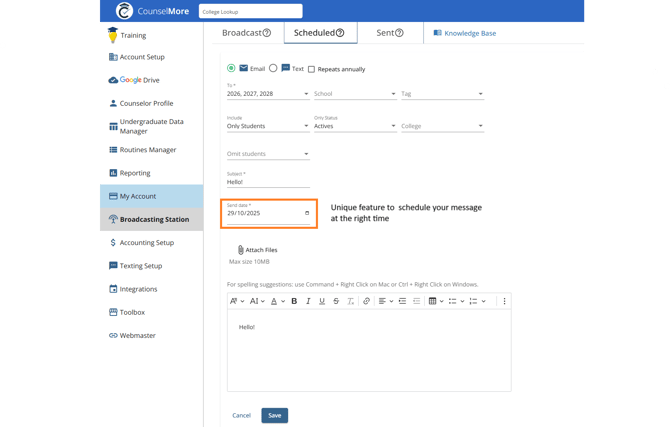This screenshot has width=670, height=427.
Task: Insert a link using the link icon
Action: (366, 301)
